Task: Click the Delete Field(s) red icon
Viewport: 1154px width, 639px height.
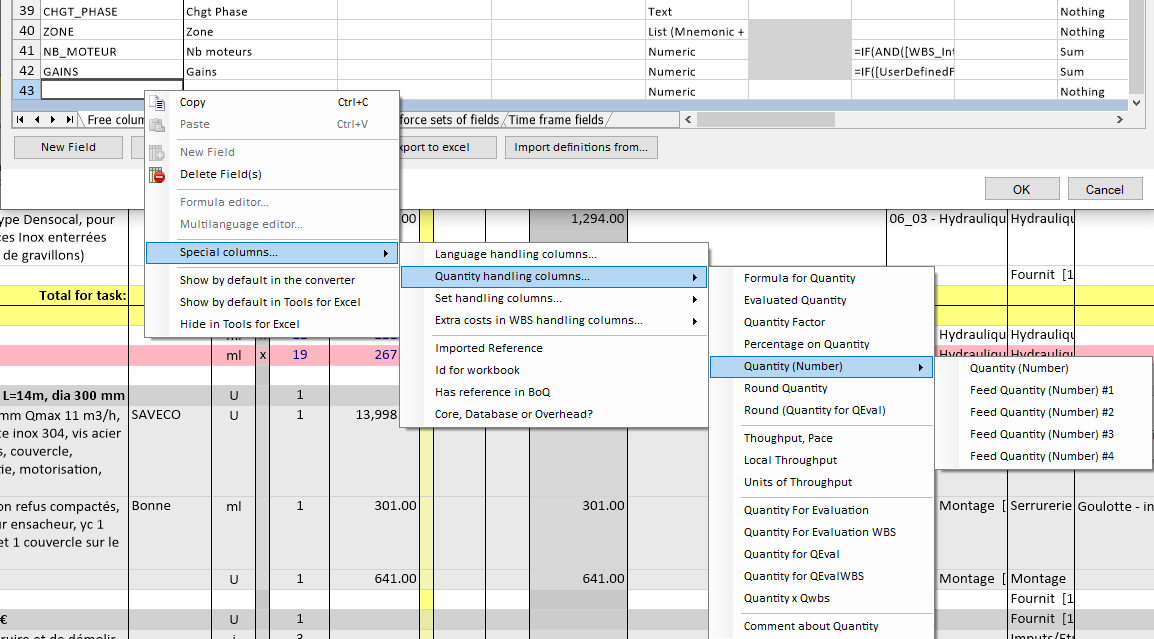Action: coord(157,175)
